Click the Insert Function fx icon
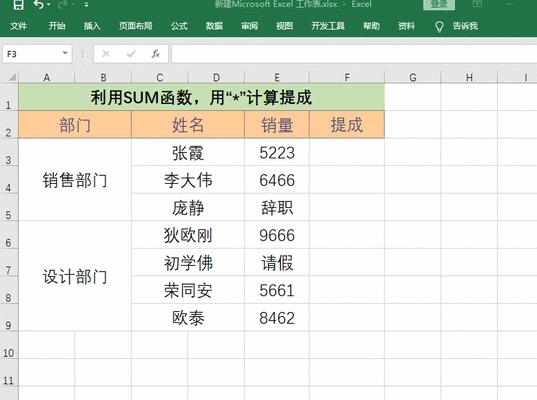Image resolution: width=537 pixels, height=400 pixels. pyautogui.click(x=155, y=54)
